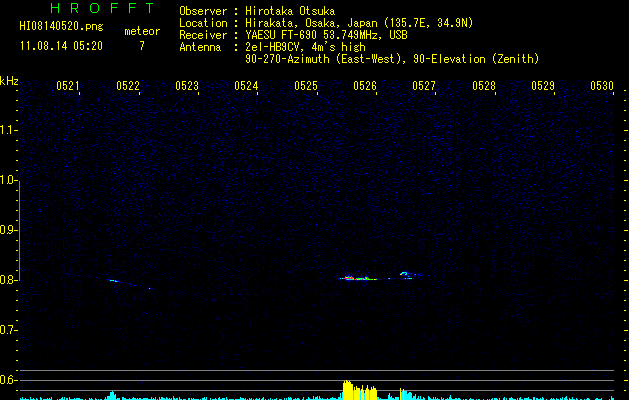The height and width of the screenshot is (400, 629).
Task: Click the 0521 time marker
Action: [68, 86]
